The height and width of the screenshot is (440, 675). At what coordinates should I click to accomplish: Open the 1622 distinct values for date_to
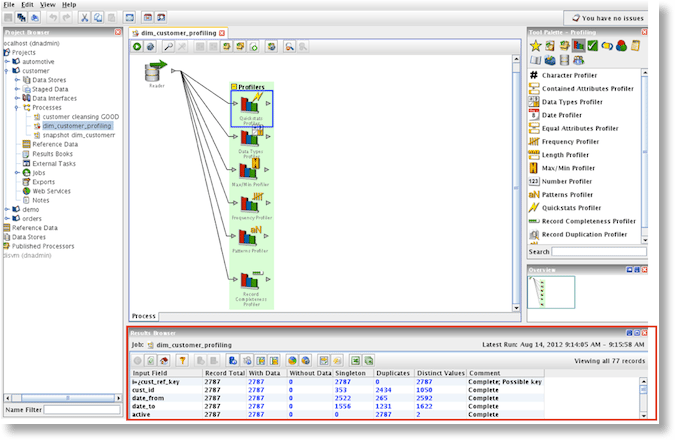click(424, 406)
